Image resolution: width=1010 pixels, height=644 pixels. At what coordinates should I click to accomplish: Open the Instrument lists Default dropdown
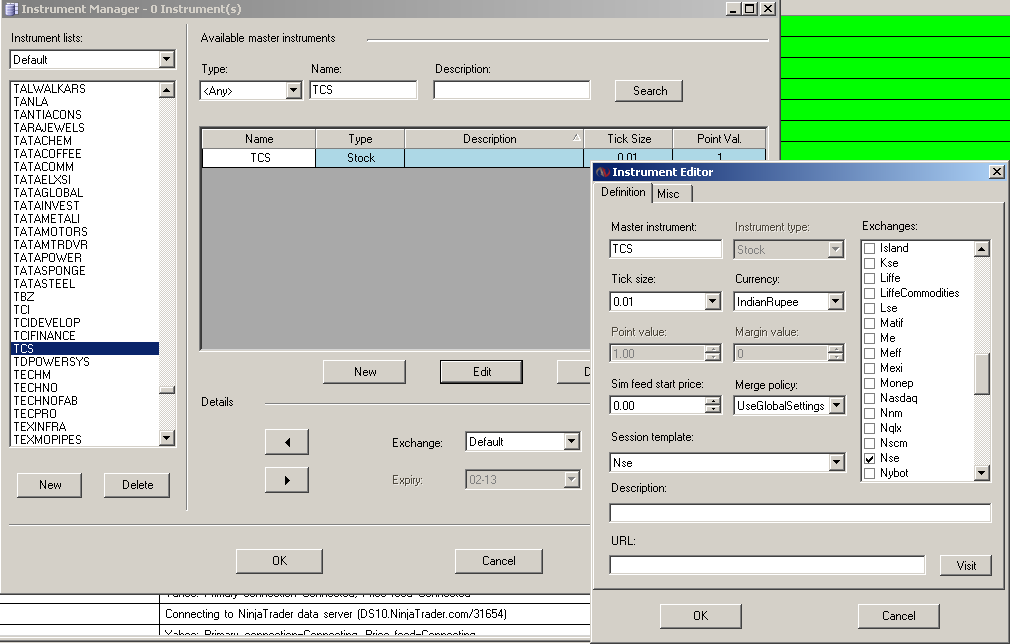[x=166, y=59]
